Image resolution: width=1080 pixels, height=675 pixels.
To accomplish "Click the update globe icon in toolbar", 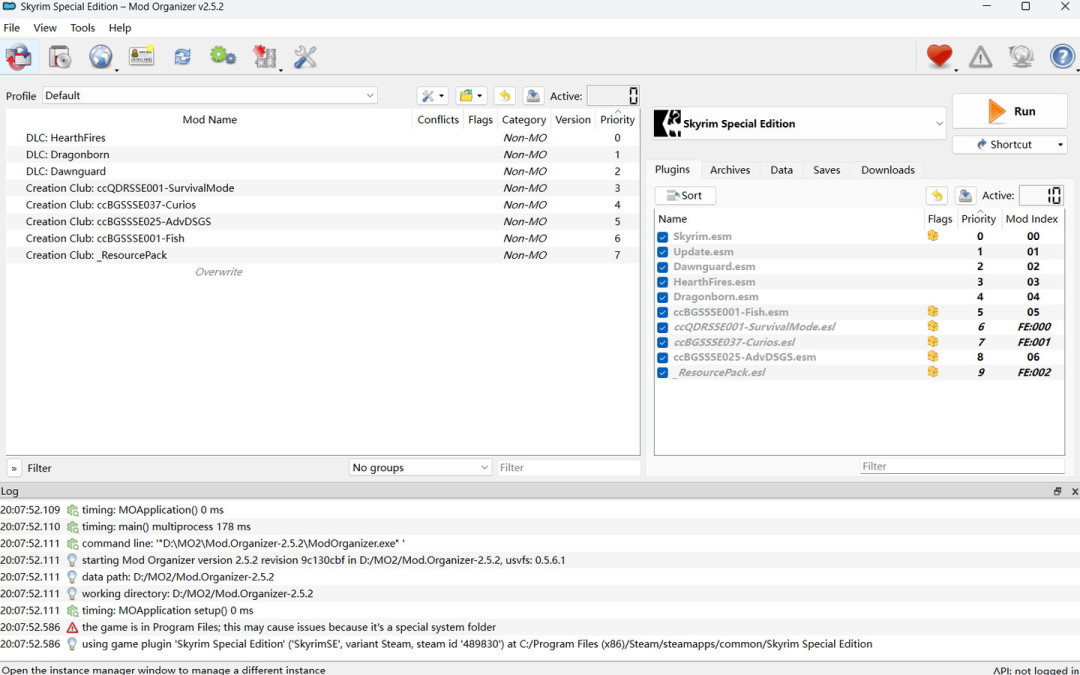I will (1021, 56).
